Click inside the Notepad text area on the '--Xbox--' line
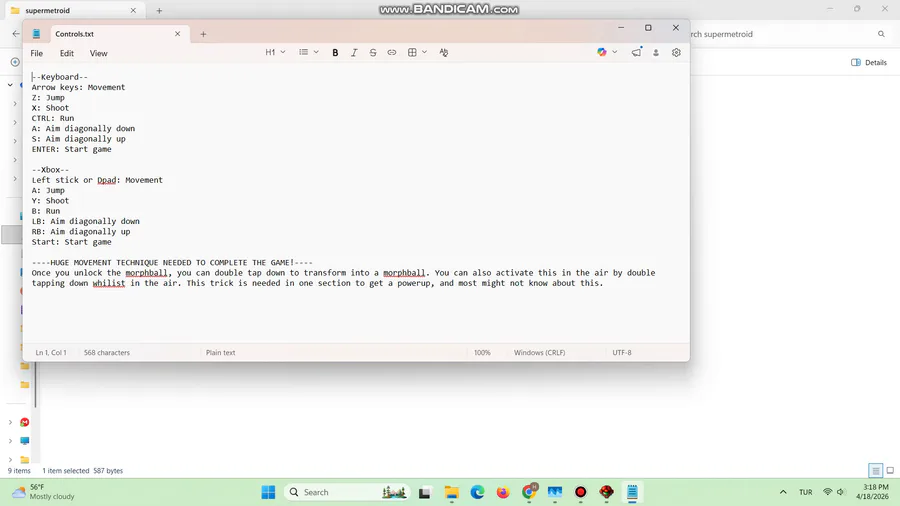This screenshot has height=506, width=900. [x=51, y=170]
